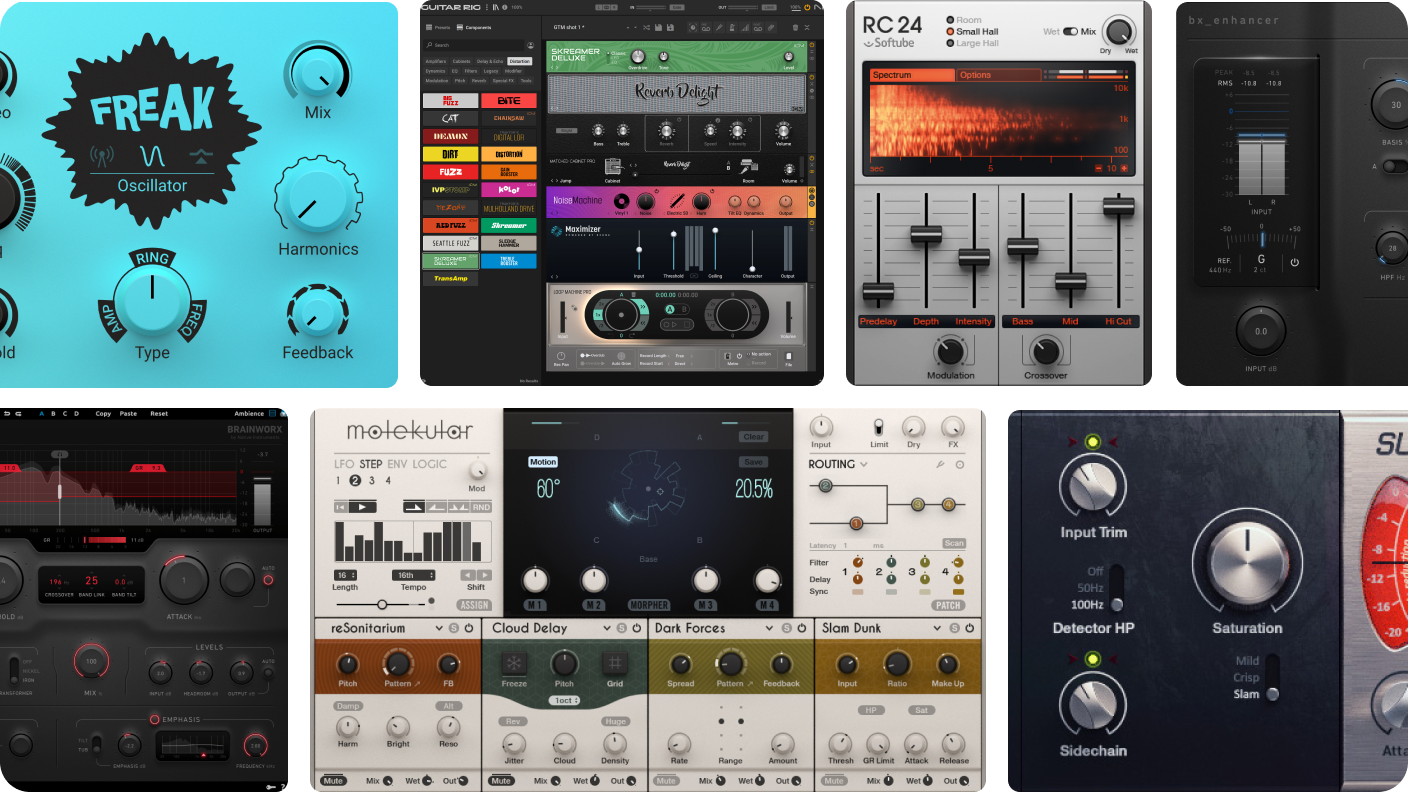
Task: Open the Cloud Delay effect dropdown arrow
Action: point(605,628)
